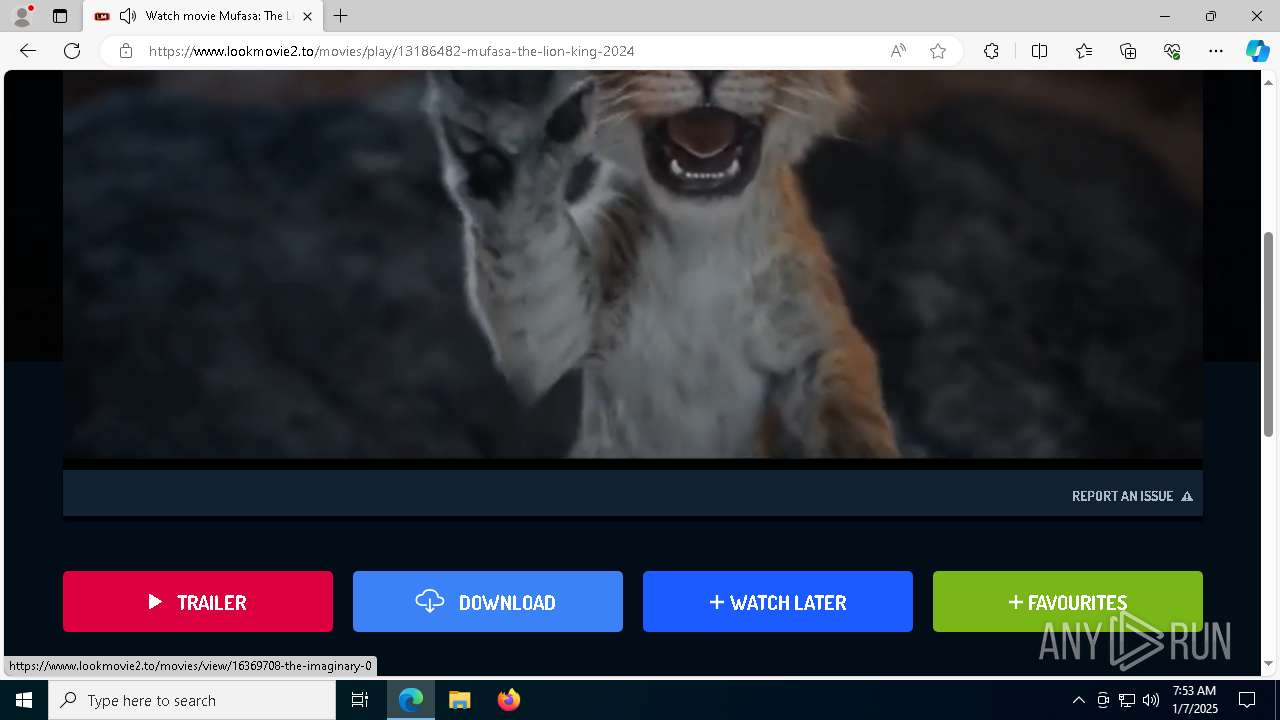Open the Windows Start menu

[x=24, y=700]
